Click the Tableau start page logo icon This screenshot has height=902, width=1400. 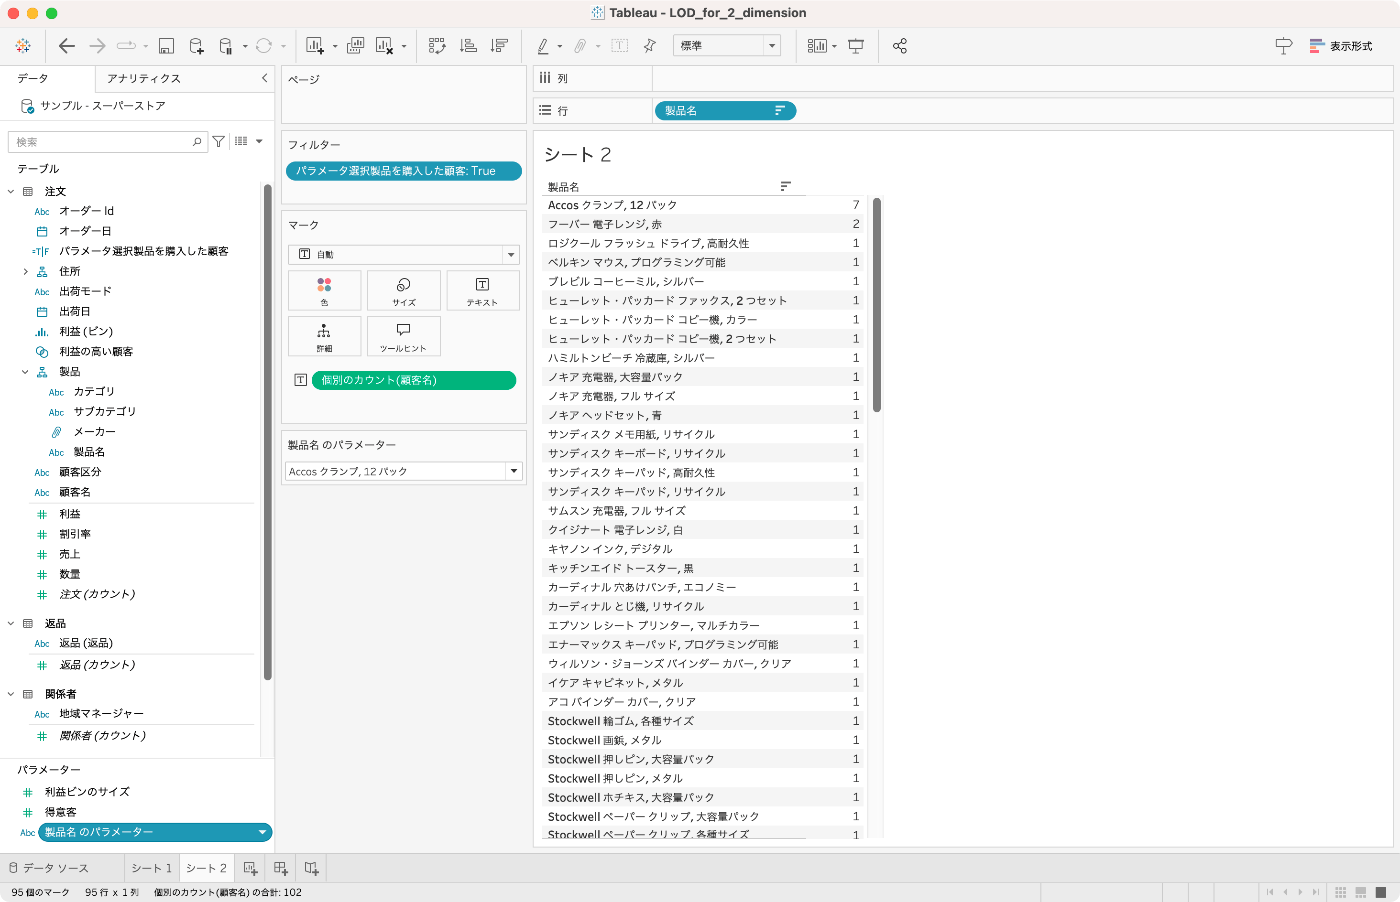tap(23, 46)
